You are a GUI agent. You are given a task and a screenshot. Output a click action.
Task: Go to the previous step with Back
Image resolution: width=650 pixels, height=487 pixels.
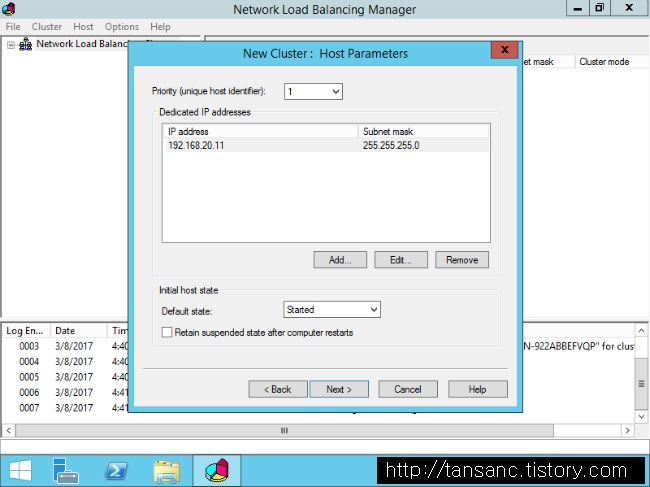coord(278,389)
